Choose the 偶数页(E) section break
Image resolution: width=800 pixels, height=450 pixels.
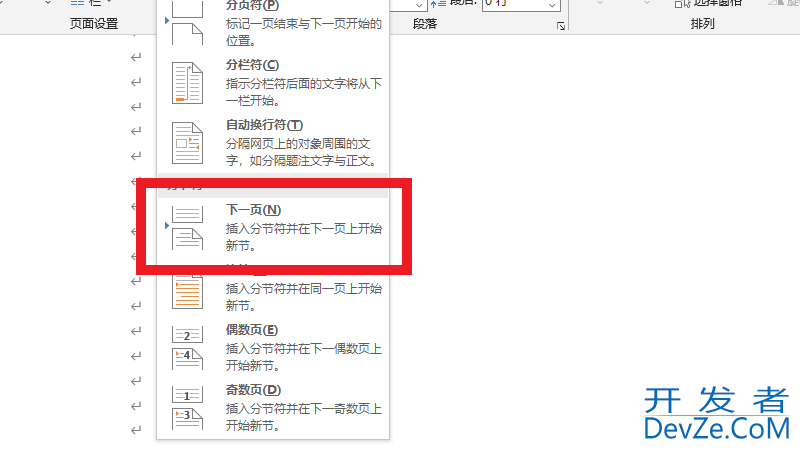(x=273, y=348)
